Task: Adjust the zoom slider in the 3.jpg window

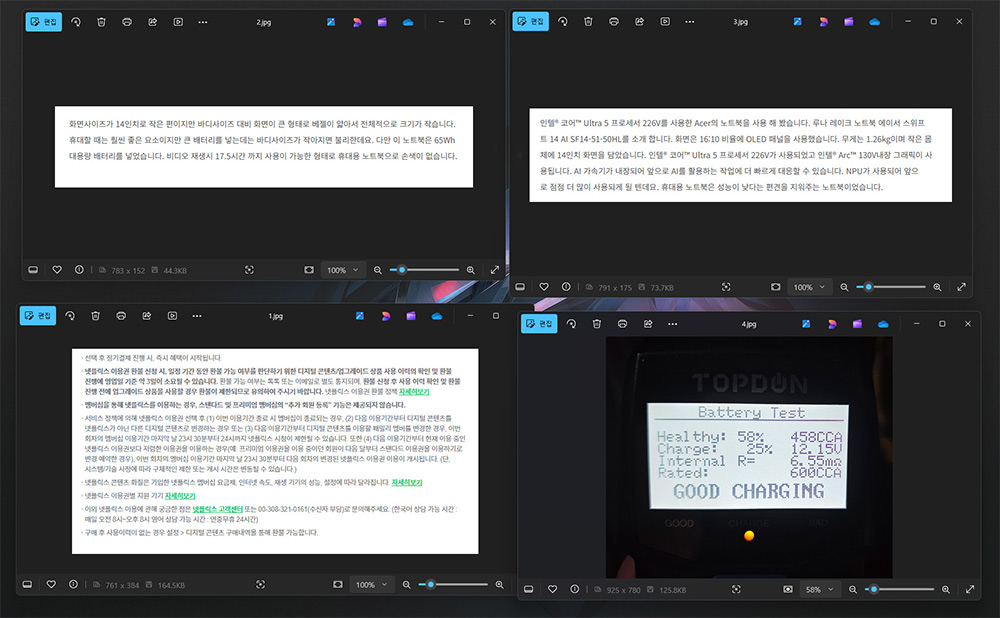Action: click(x=891, y=287)
